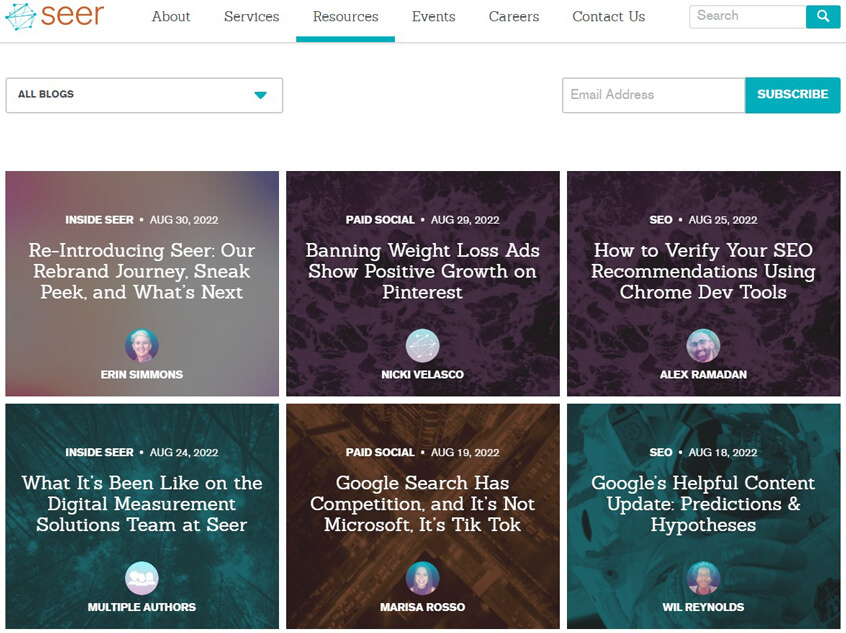Click the date "AUG 19, 2022"
This screenshot has width=846, height=633.
(x=465, y=452)
